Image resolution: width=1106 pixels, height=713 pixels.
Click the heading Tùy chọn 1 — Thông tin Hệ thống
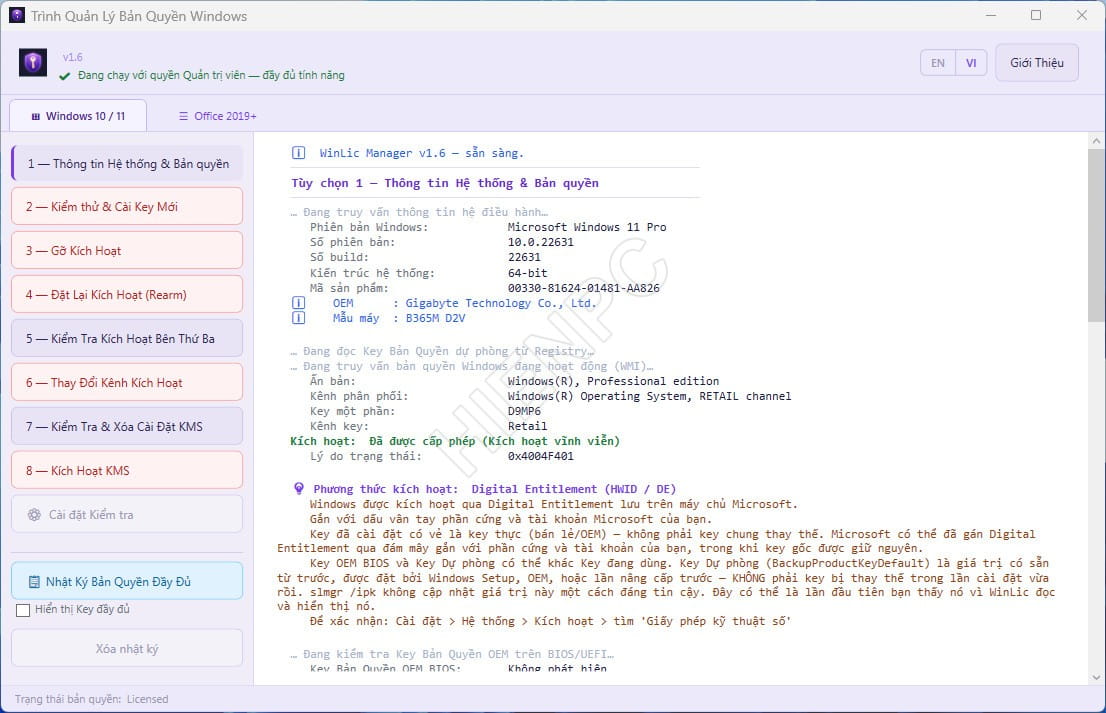(445, 183)
